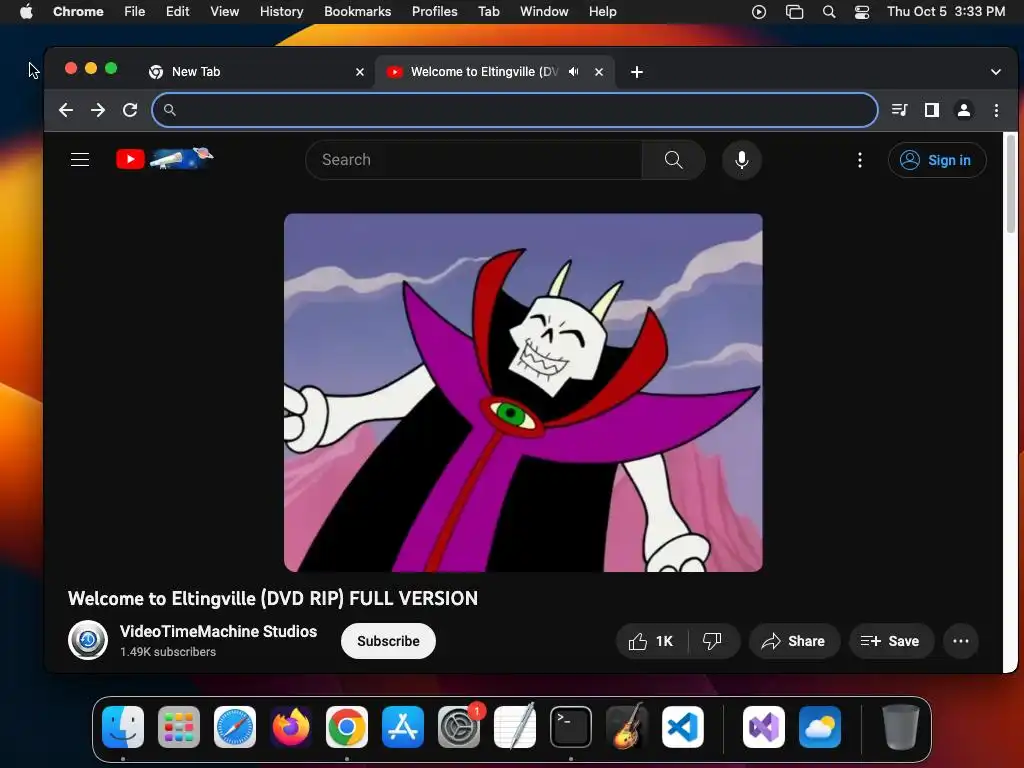Go to YouTube home via logo

click(164, 159)
